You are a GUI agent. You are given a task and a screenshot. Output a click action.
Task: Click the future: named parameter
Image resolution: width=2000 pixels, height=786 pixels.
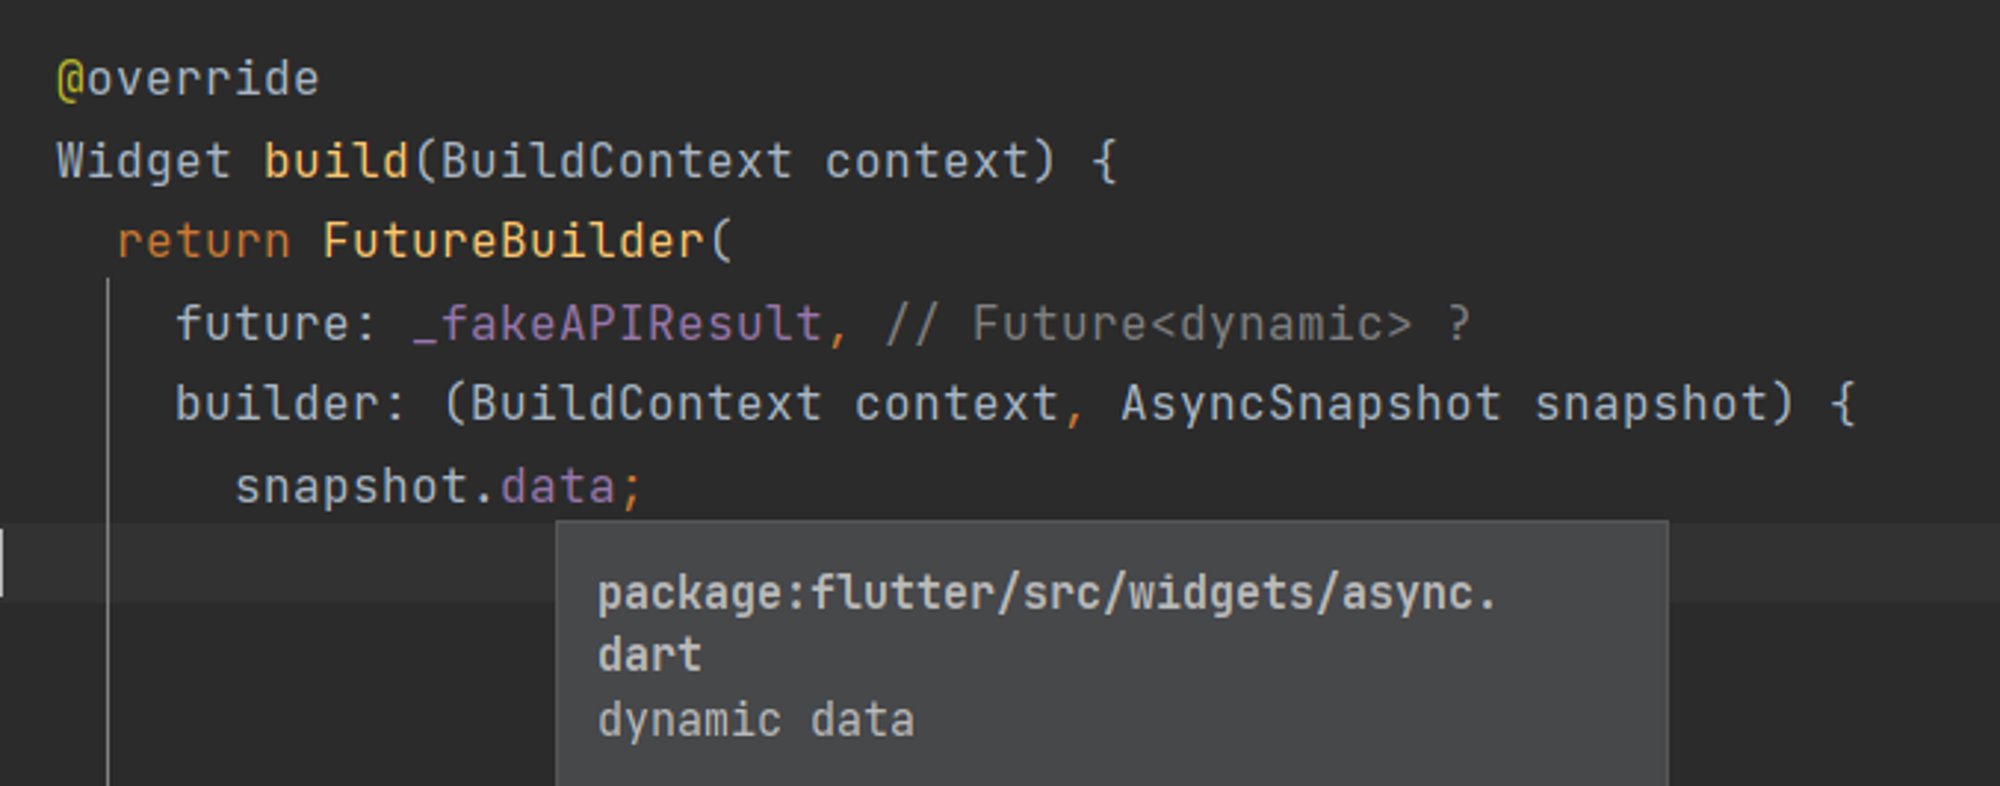[x=275, y=323]
